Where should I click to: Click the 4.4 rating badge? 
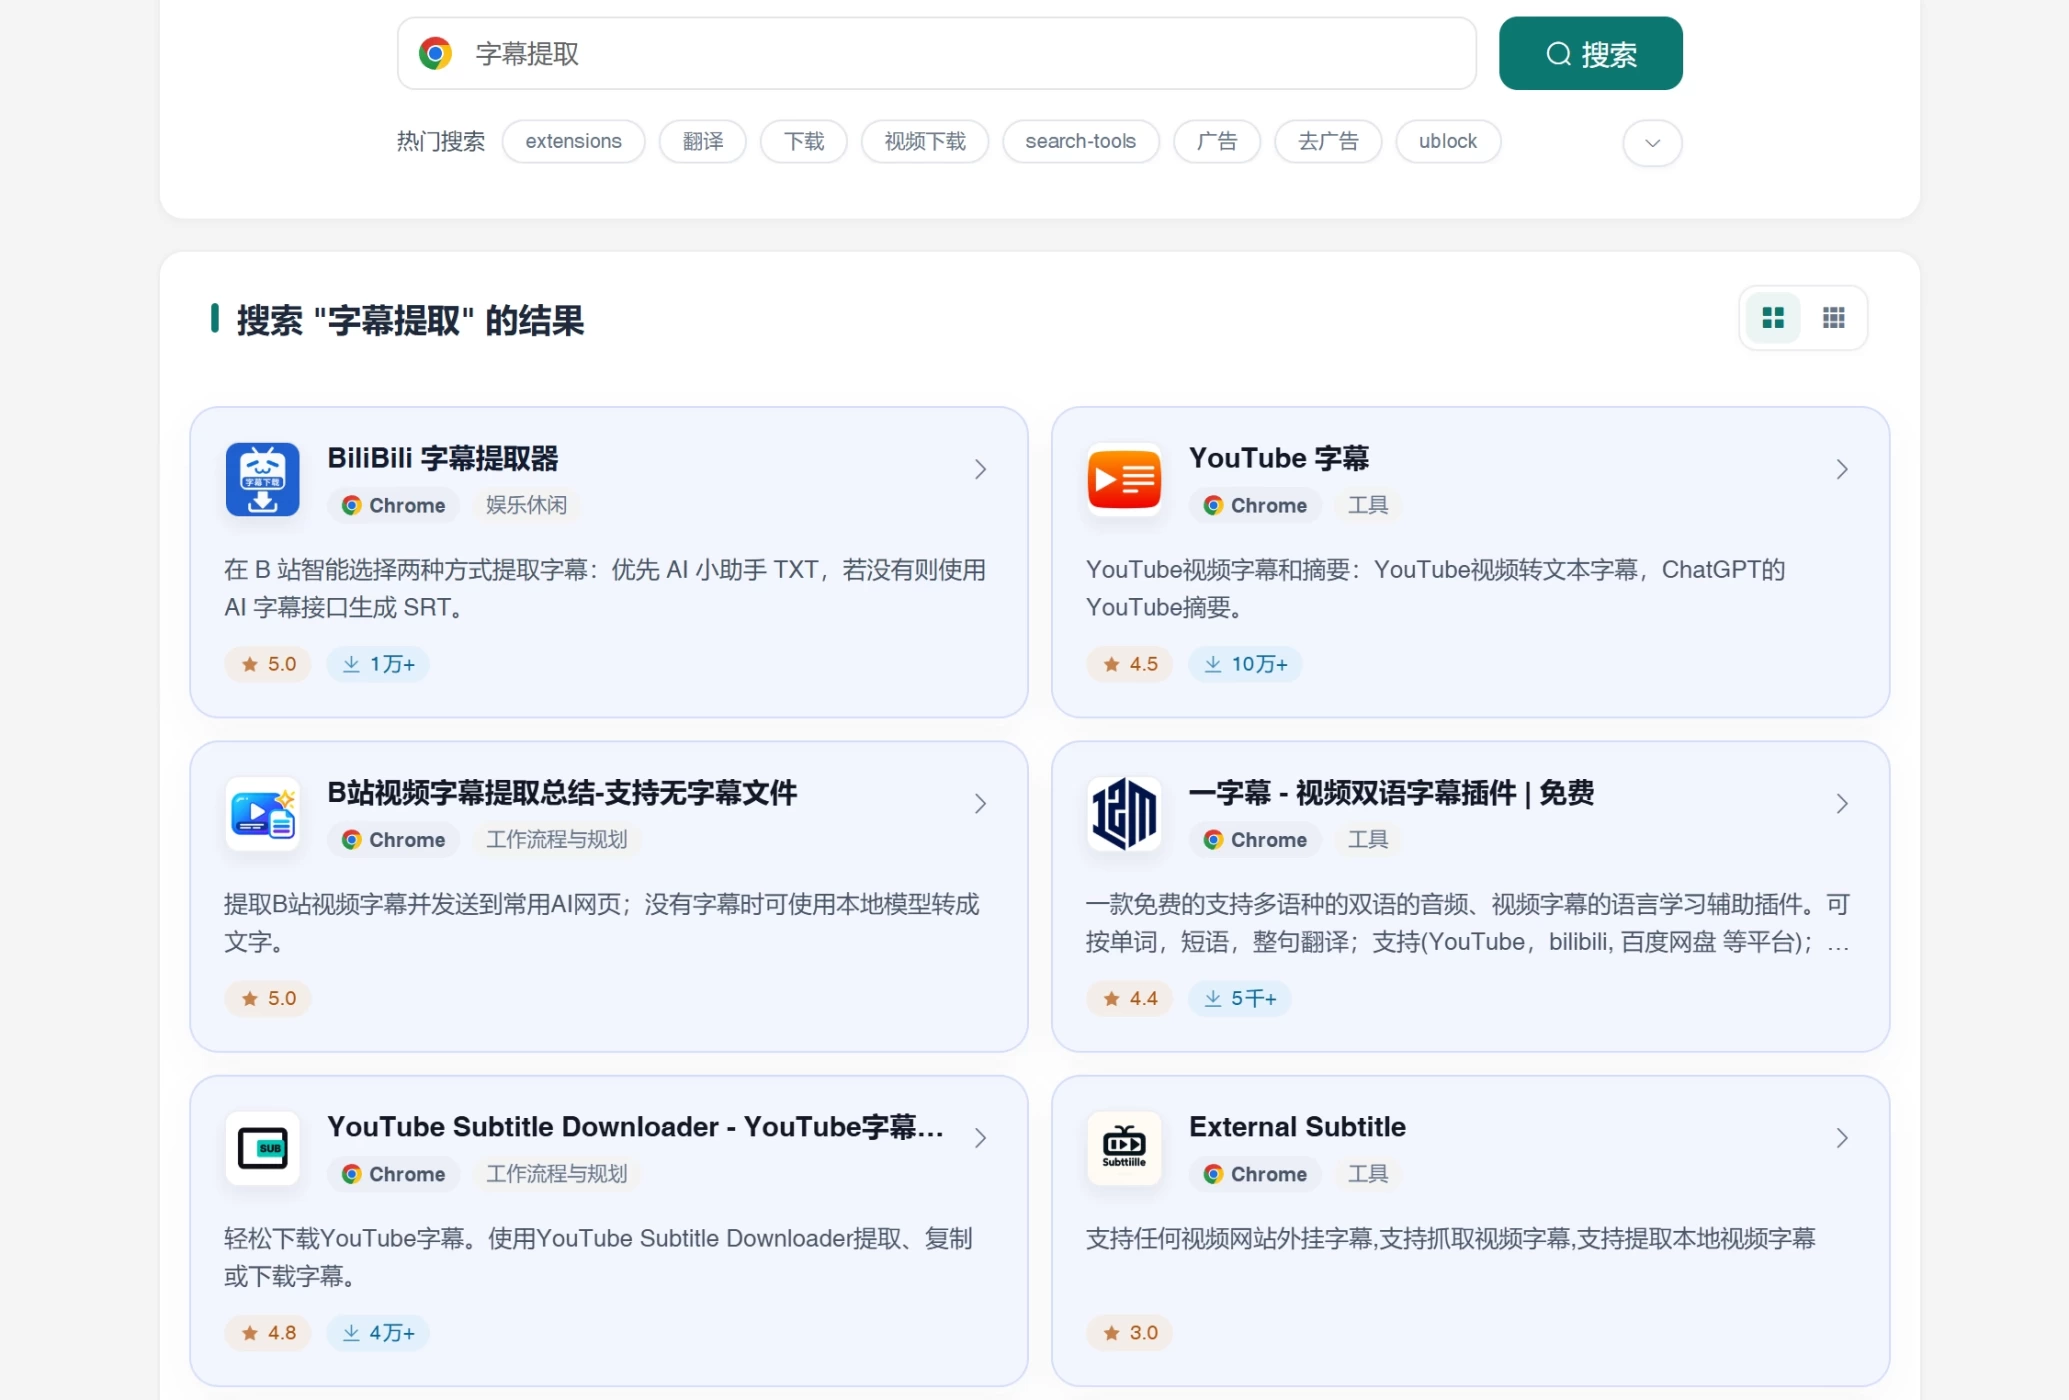pyautogui.click(x=1130, y=998)
